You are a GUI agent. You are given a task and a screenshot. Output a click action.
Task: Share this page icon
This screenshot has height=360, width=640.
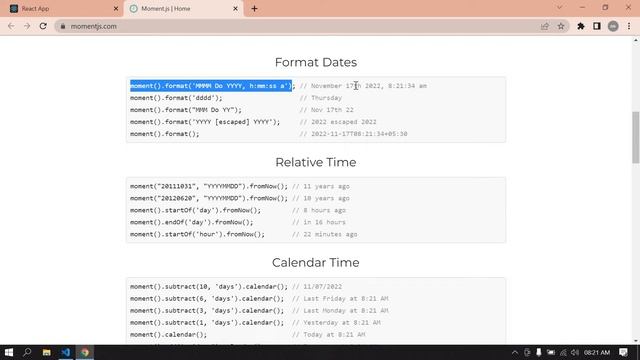(x=545, y=26)
